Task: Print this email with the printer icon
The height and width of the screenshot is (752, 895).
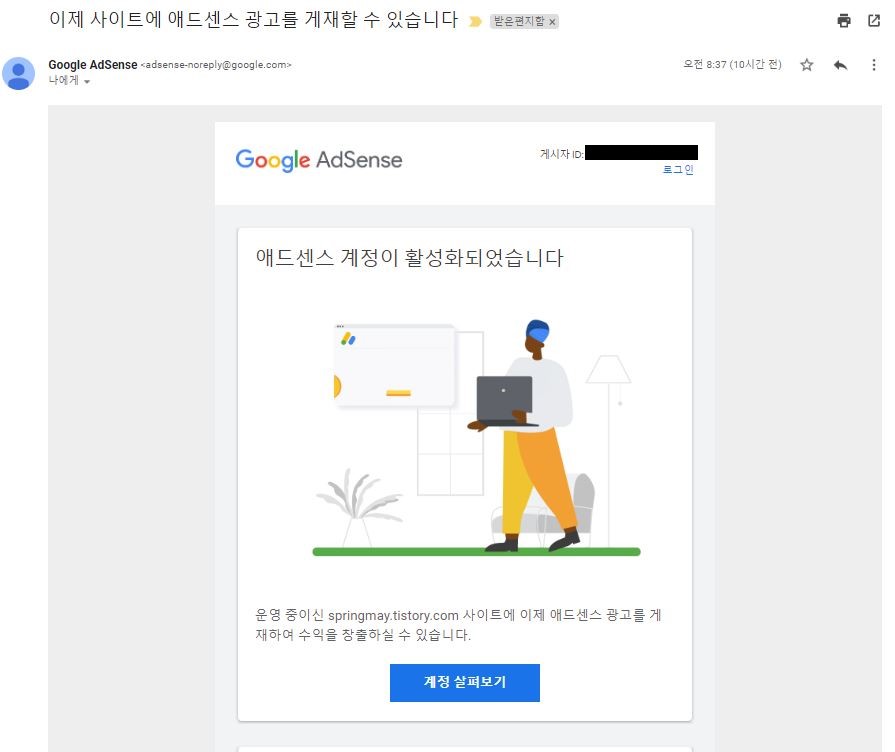Action: click(x=844, y=21)
